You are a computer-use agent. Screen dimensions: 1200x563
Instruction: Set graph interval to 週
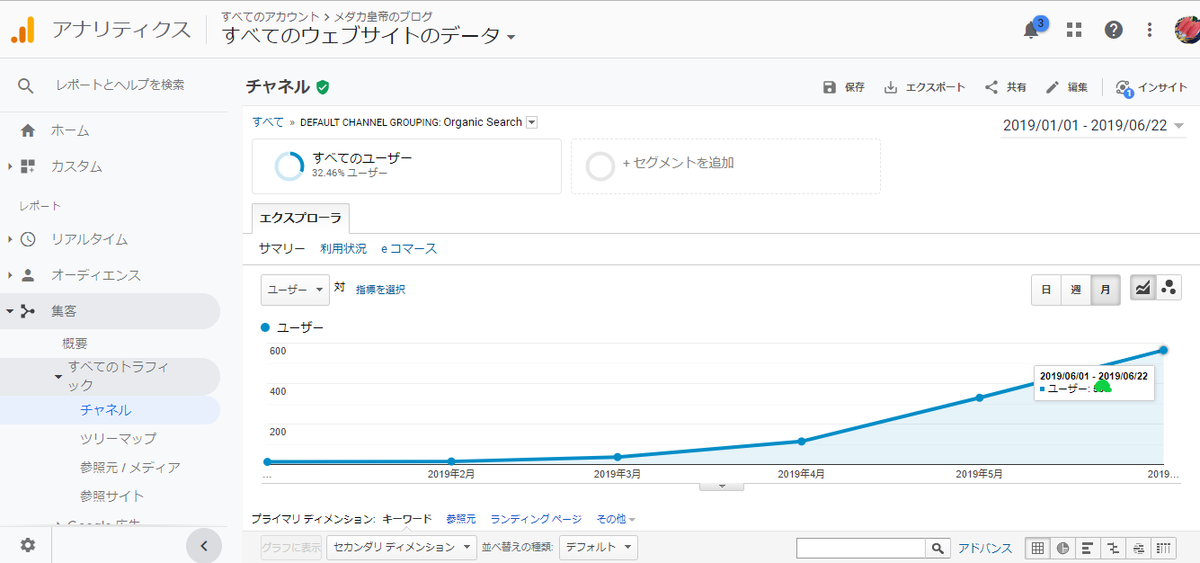click(1076, 289)
